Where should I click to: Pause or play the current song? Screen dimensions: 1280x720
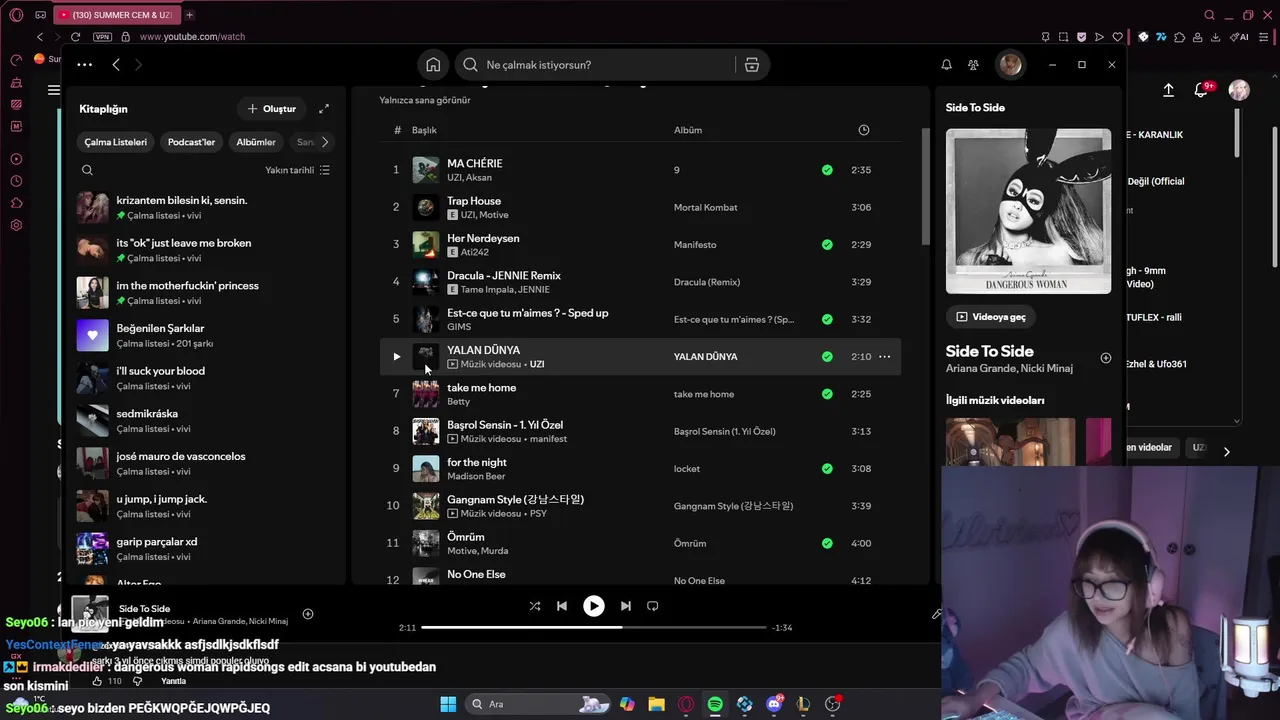pos(594,606)
